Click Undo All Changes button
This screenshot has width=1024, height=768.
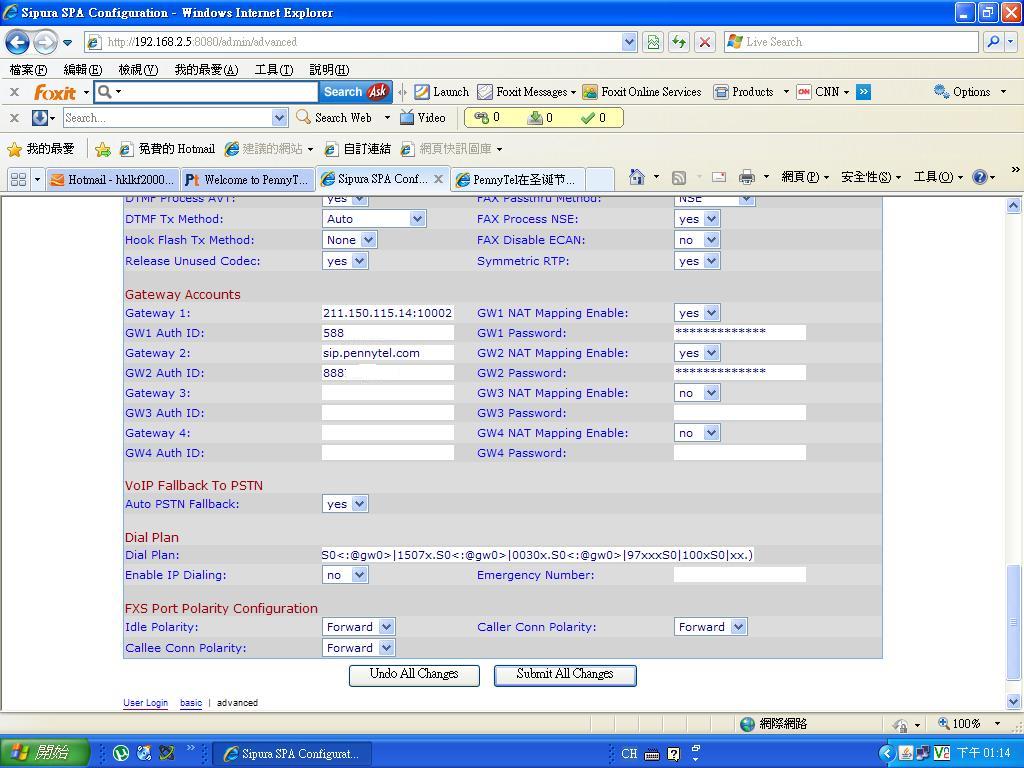click(414, 675)
